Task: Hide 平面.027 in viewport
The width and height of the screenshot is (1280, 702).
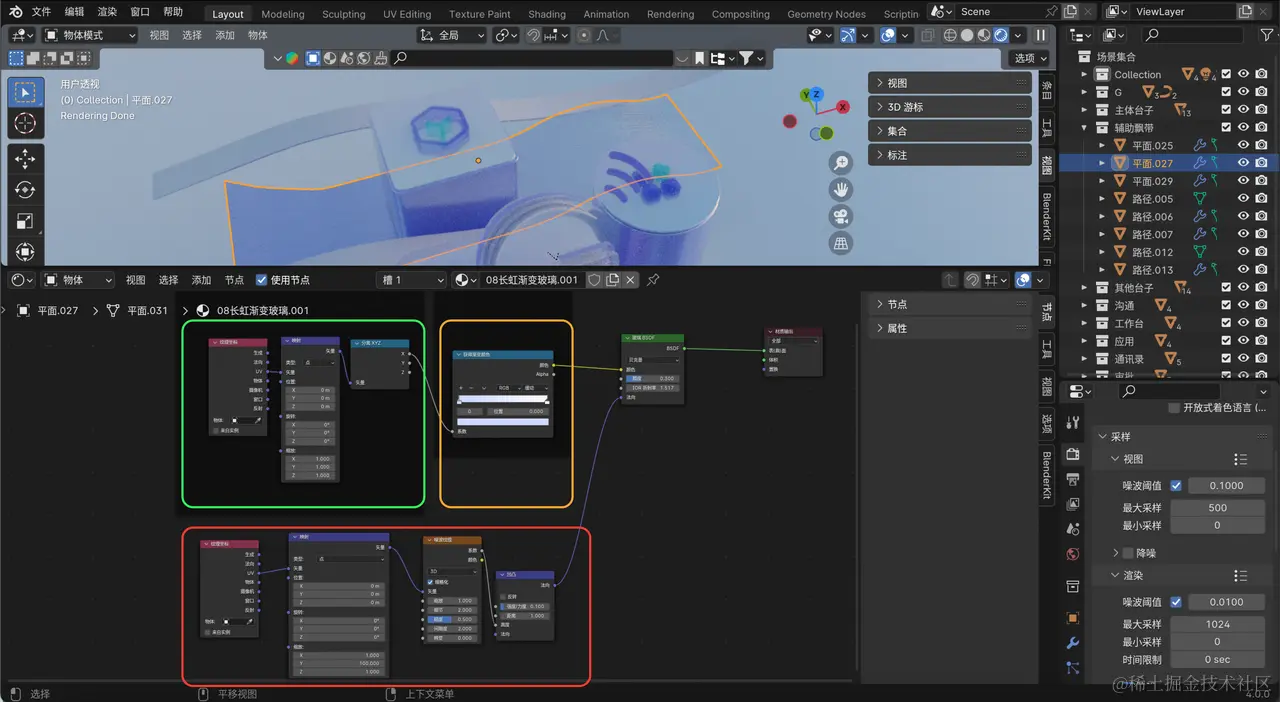Action: coord(1244,163)
